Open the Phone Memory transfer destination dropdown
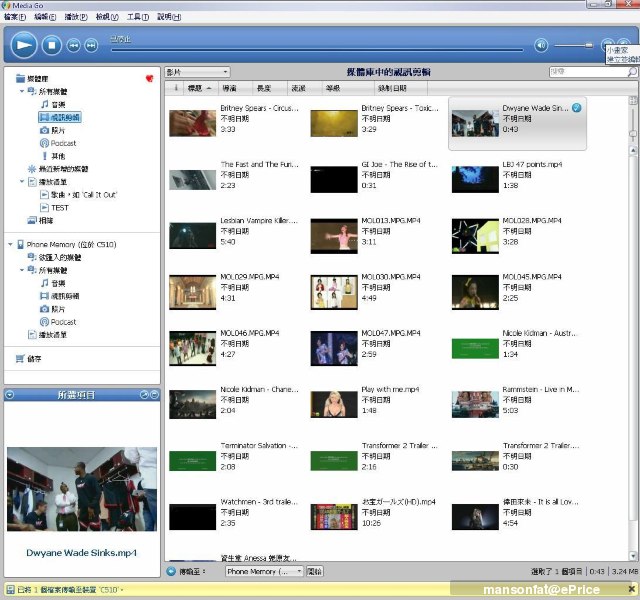Screen dimensions: 640x600 click(x=264, y=571)
